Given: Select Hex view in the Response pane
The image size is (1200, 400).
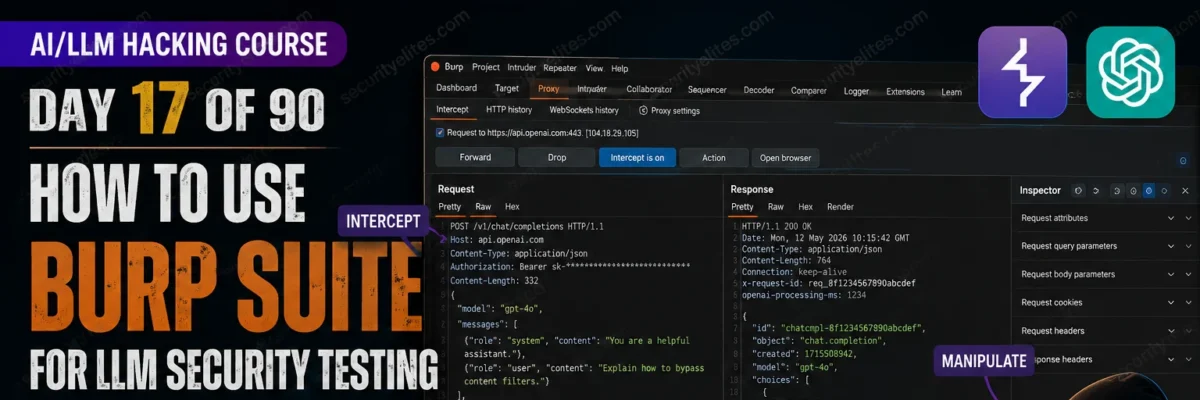Looking at the screenshot, I should click(805, 207).
